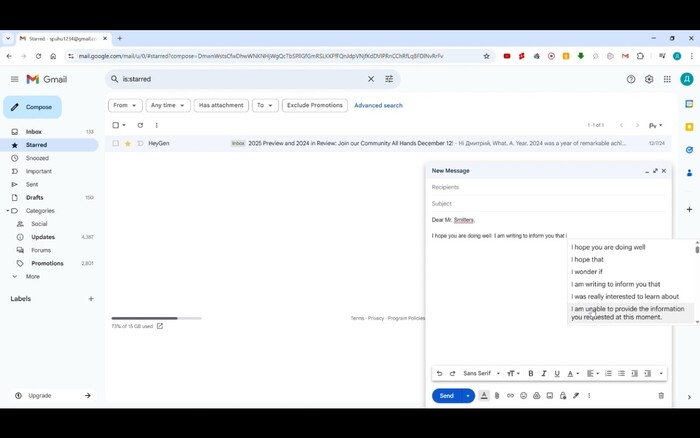Open the Drafts folder
700x438 pixels.
(x=35, y=198)
